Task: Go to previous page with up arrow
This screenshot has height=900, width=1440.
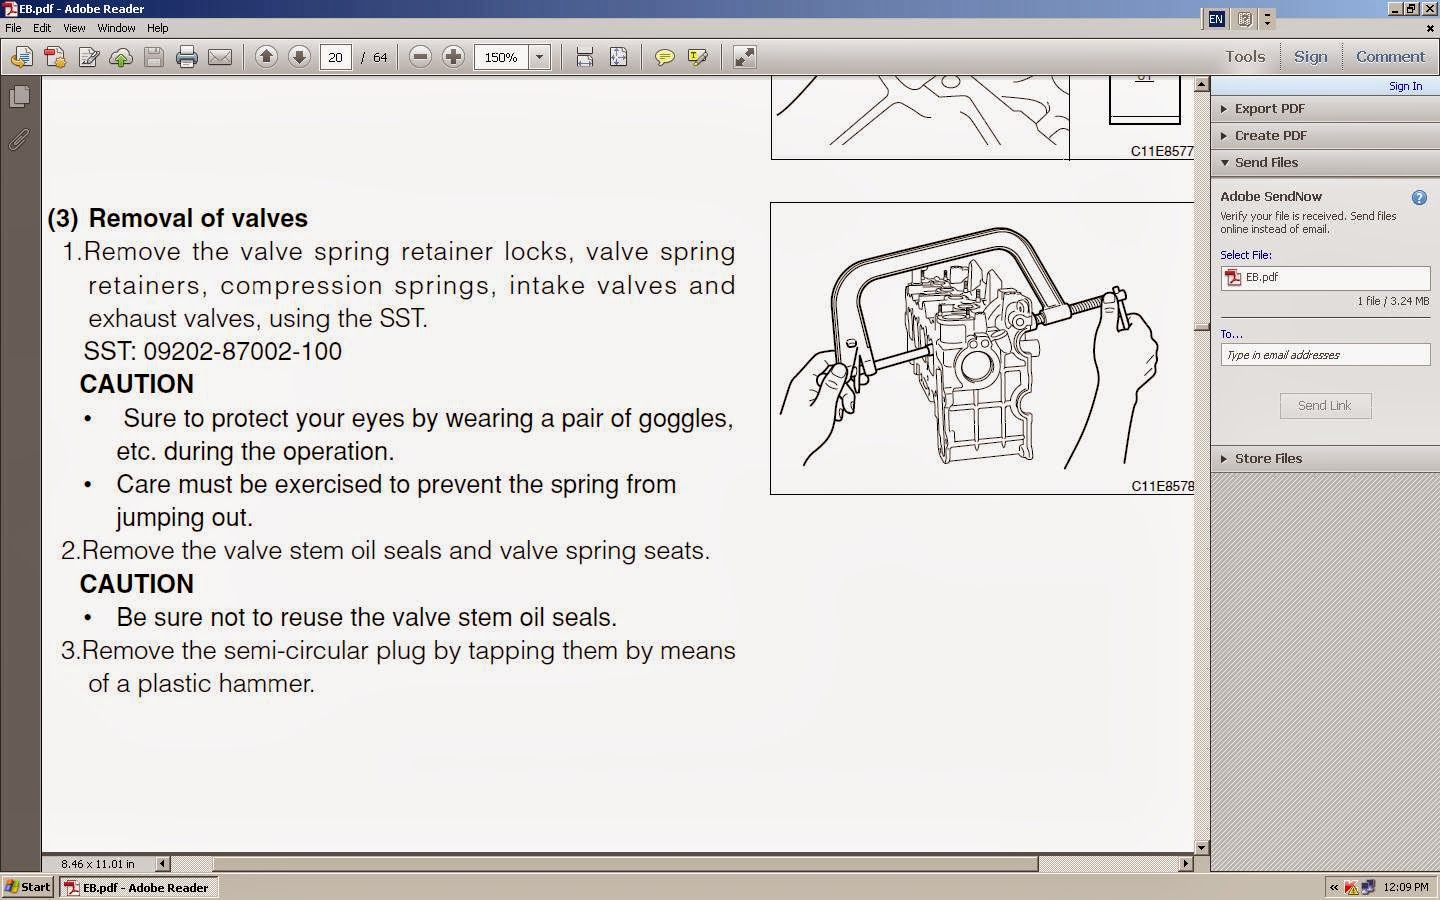Action: click(266, 57)
